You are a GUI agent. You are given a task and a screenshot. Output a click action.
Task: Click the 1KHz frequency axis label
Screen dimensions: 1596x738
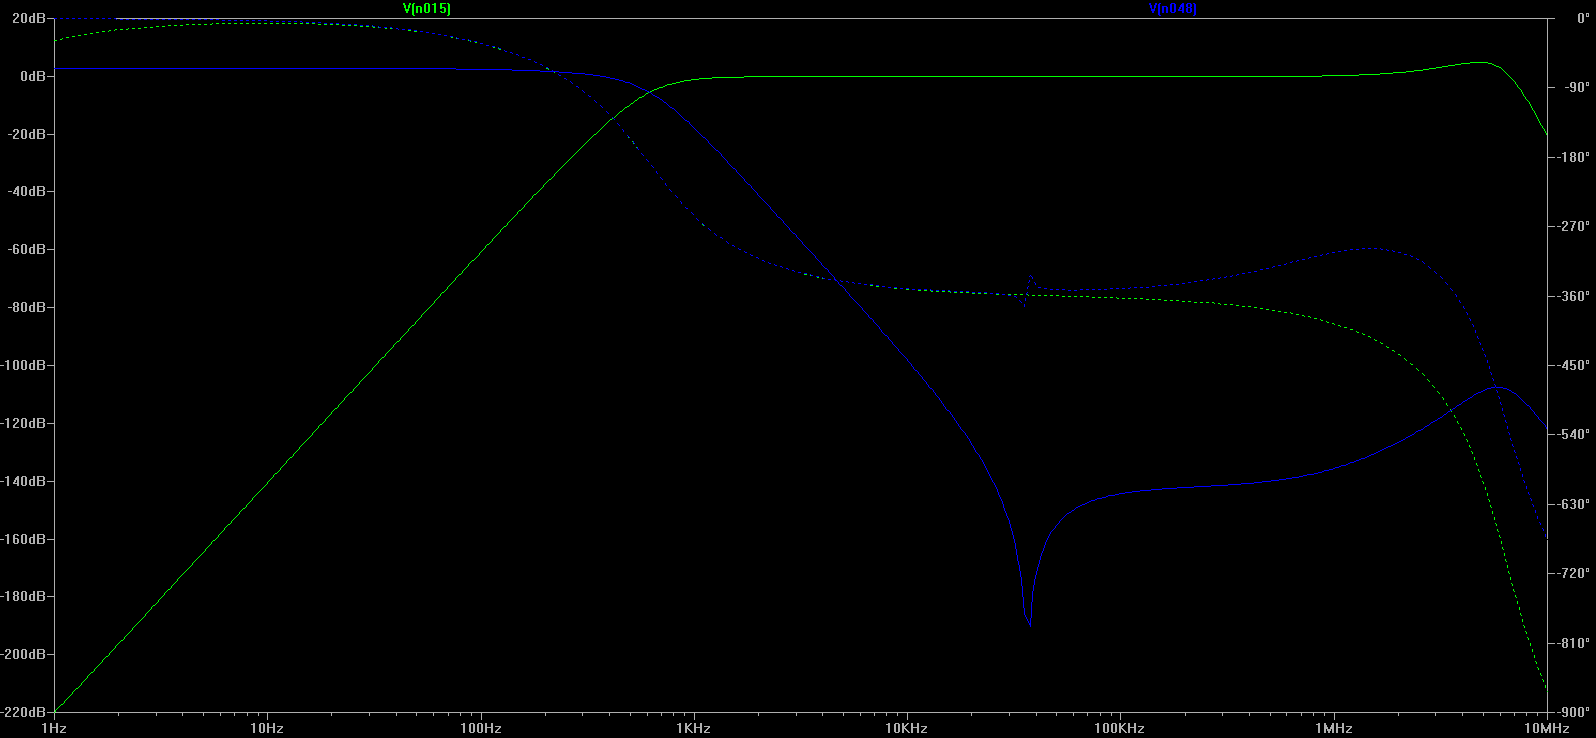[x=693, y=728]
